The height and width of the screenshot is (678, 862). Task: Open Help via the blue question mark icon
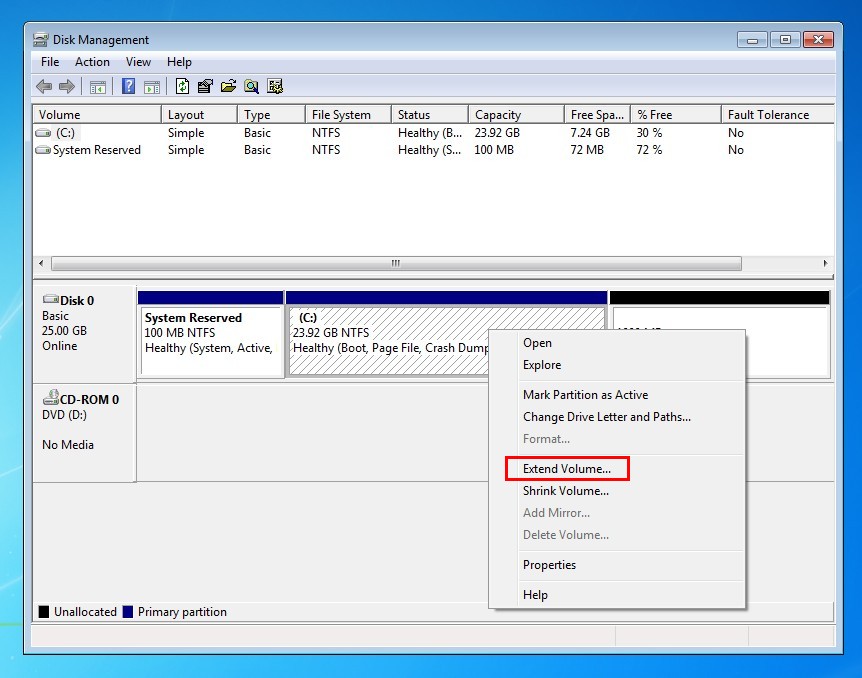point(127,86)
